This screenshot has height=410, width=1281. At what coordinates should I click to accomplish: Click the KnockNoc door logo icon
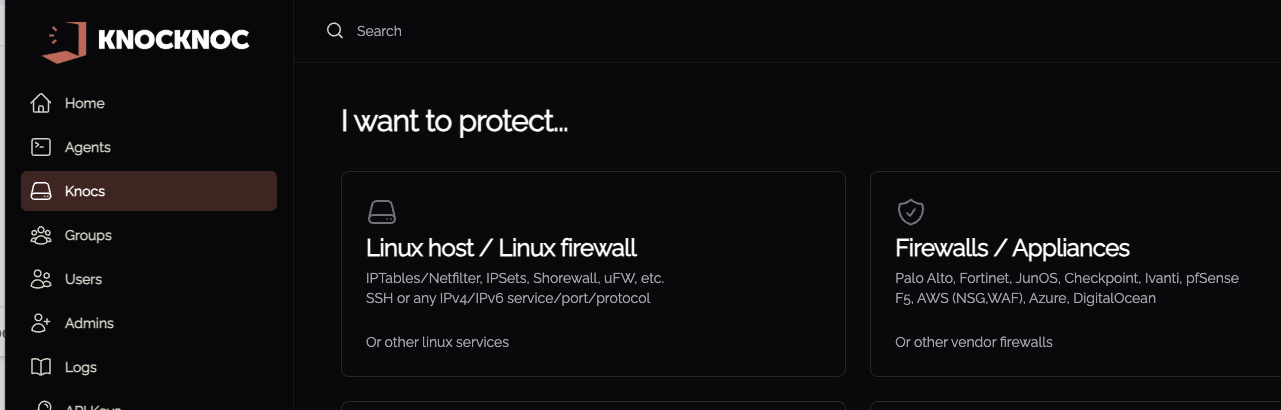pos(66,42)
